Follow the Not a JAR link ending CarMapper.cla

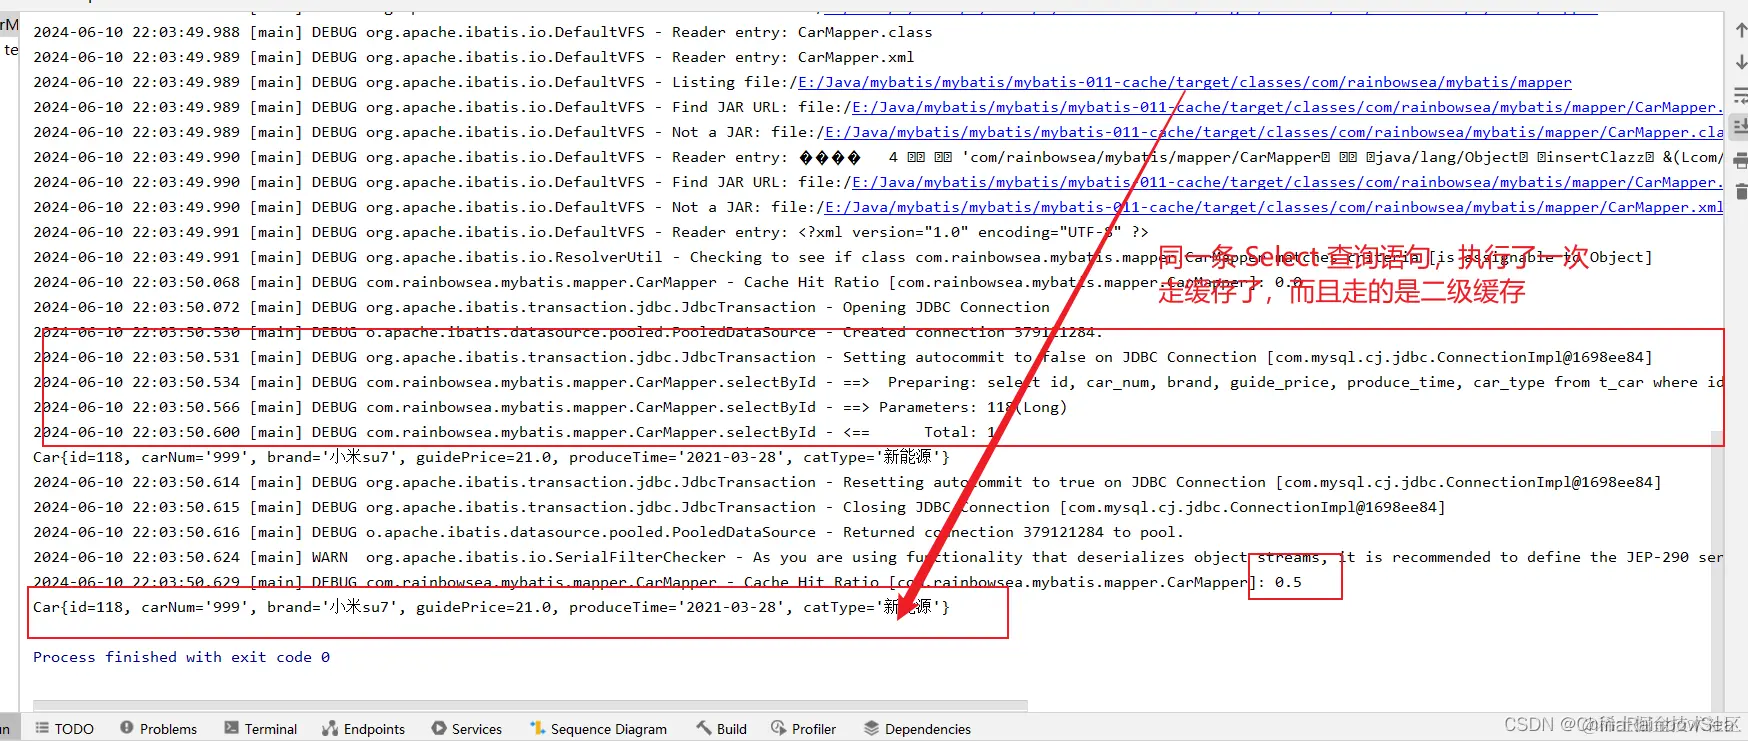[1274, 132]
